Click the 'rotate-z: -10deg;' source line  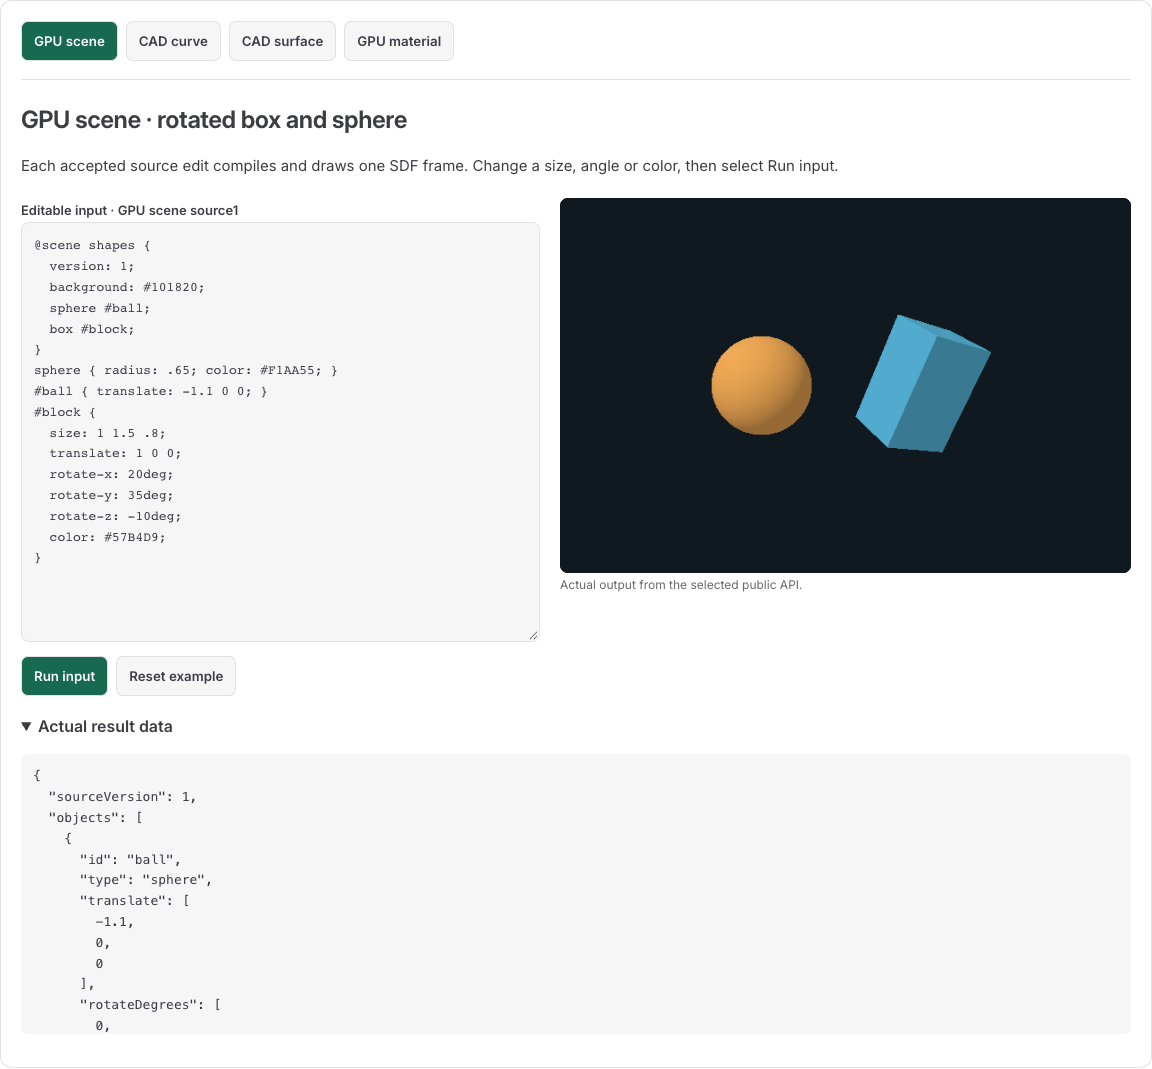[x=115, y=516]
